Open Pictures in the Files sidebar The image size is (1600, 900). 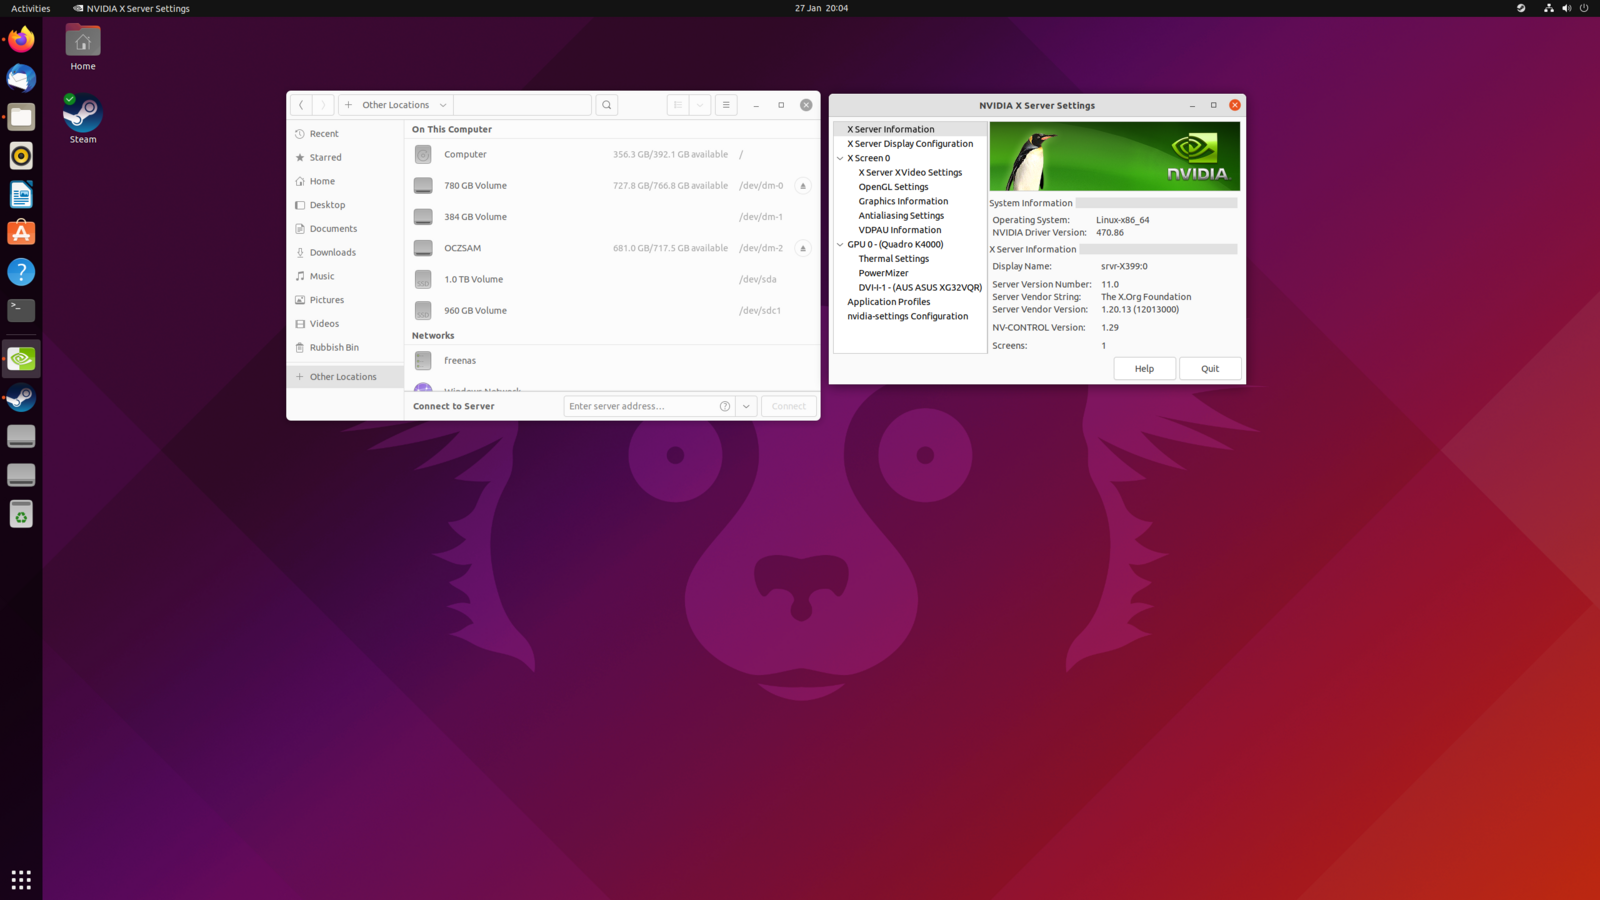coord(345,300)
